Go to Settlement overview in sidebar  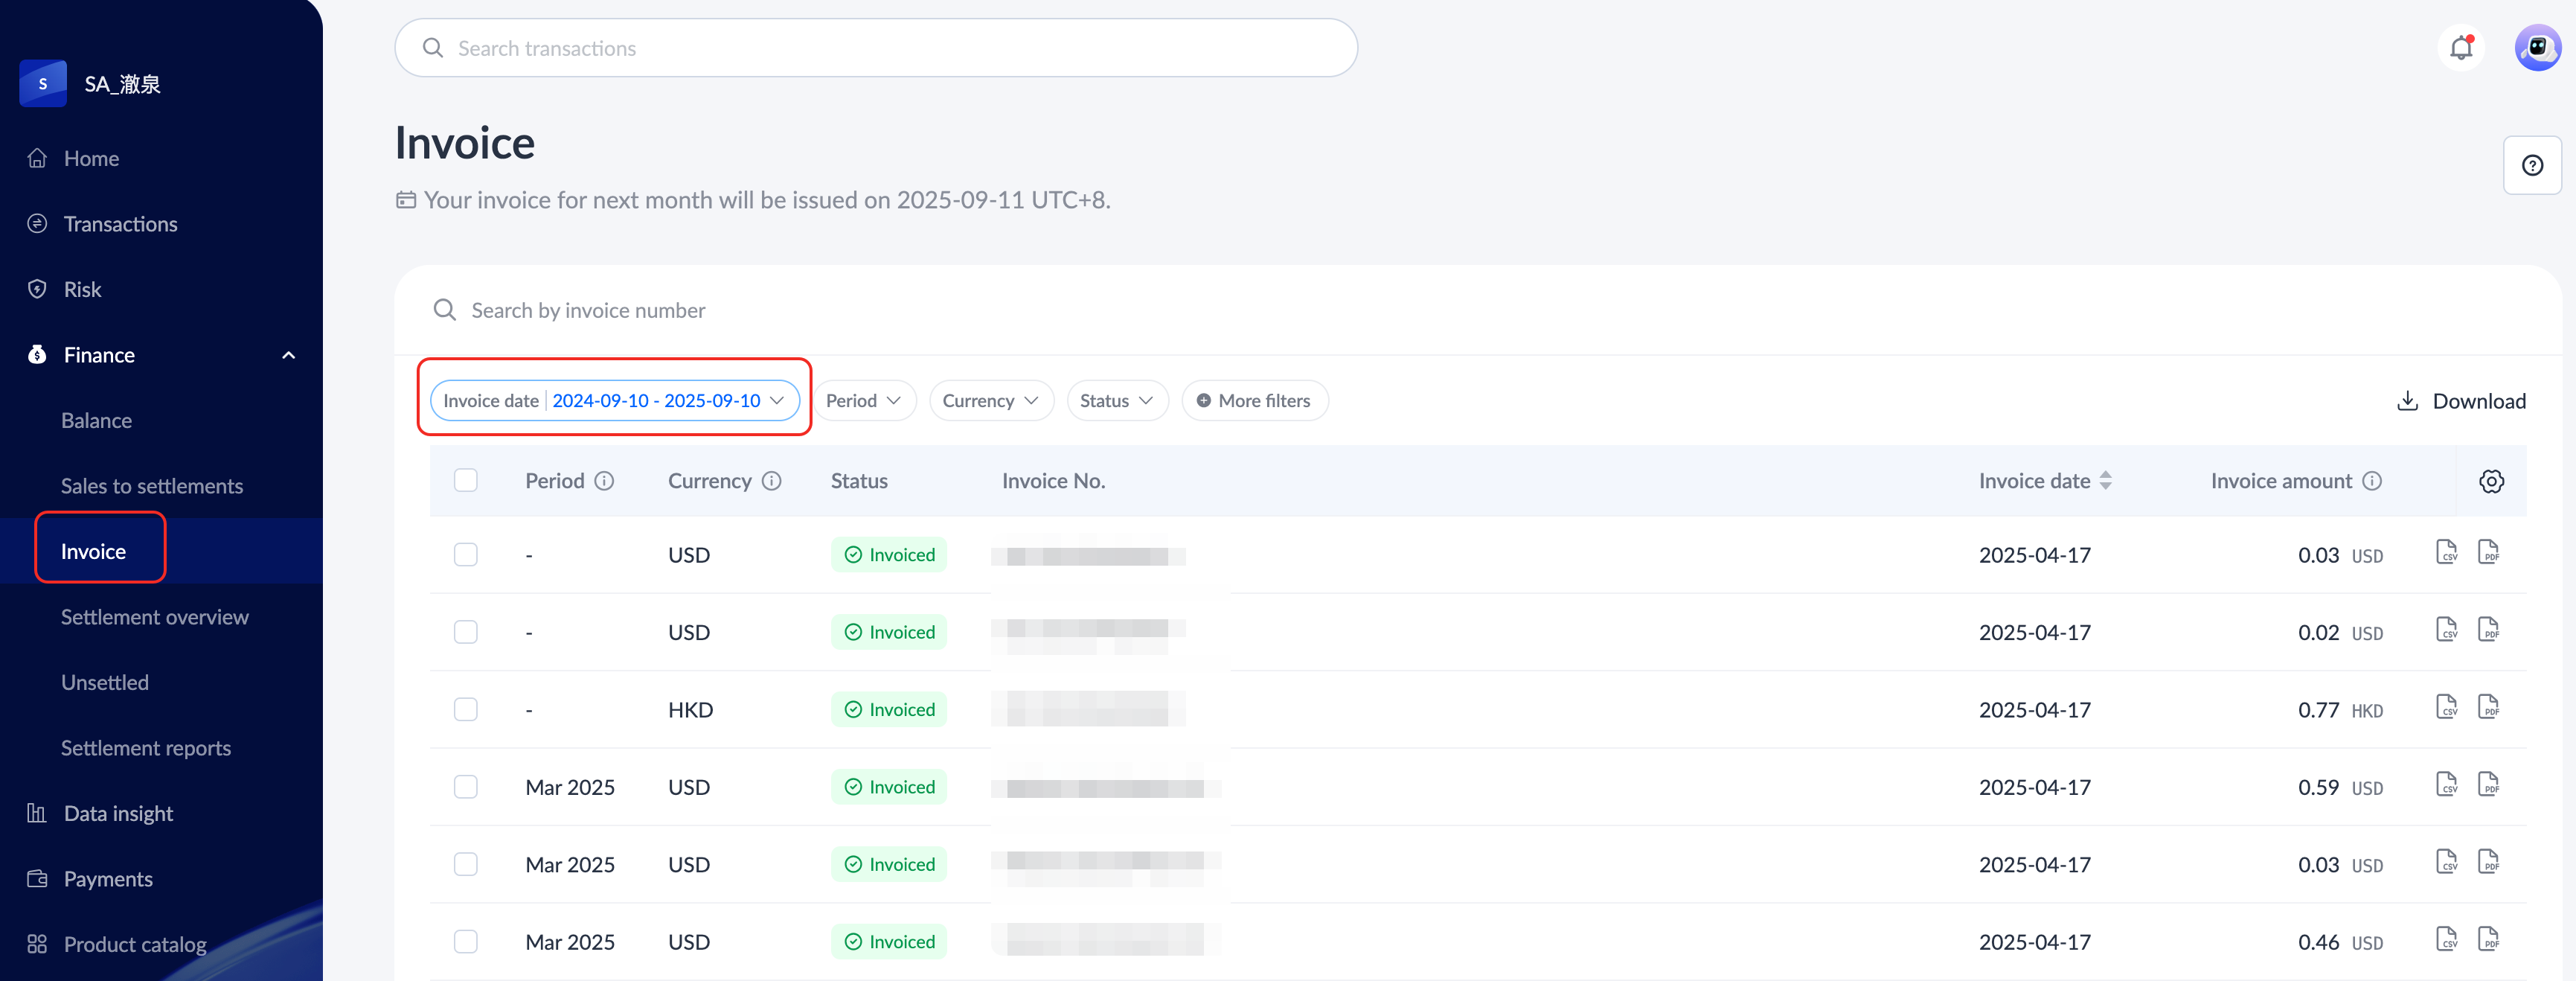155,617
